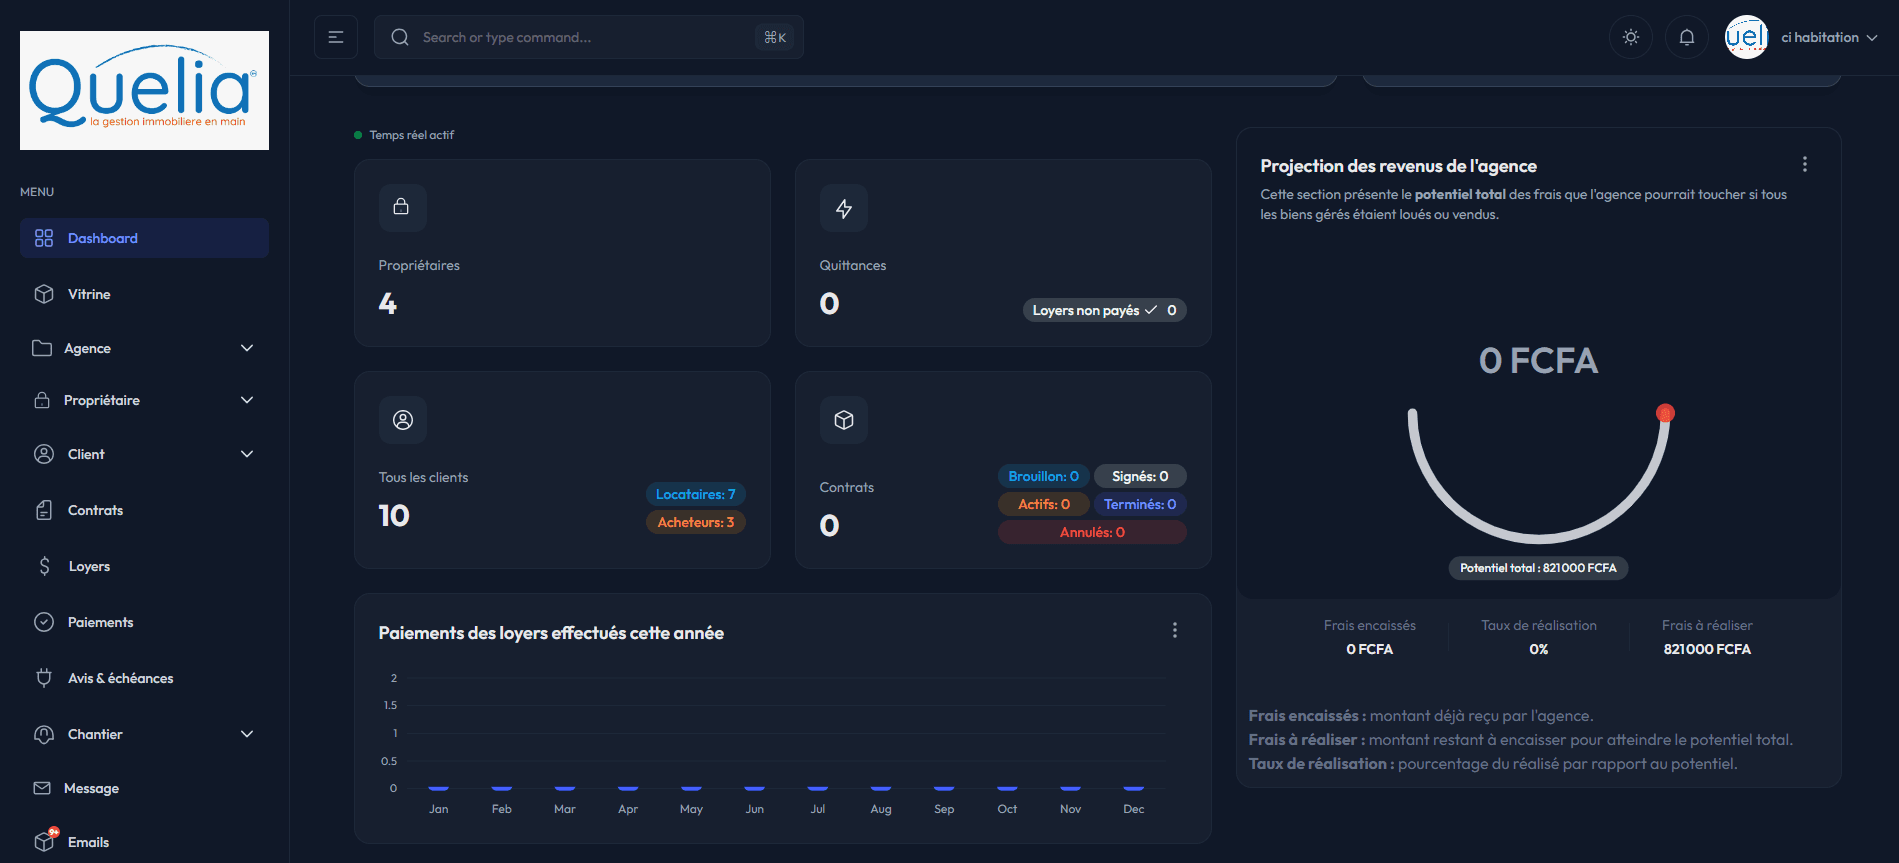1899x863 pixels.
Task: Click the Loyers non payés badge
Action: tap(1103, 310)
